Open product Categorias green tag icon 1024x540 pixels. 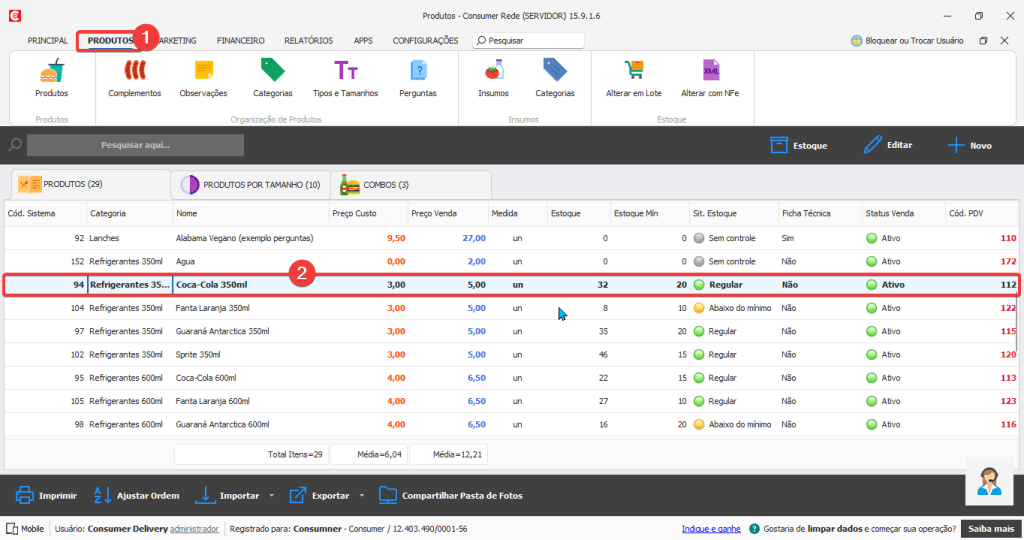point(273,73)
